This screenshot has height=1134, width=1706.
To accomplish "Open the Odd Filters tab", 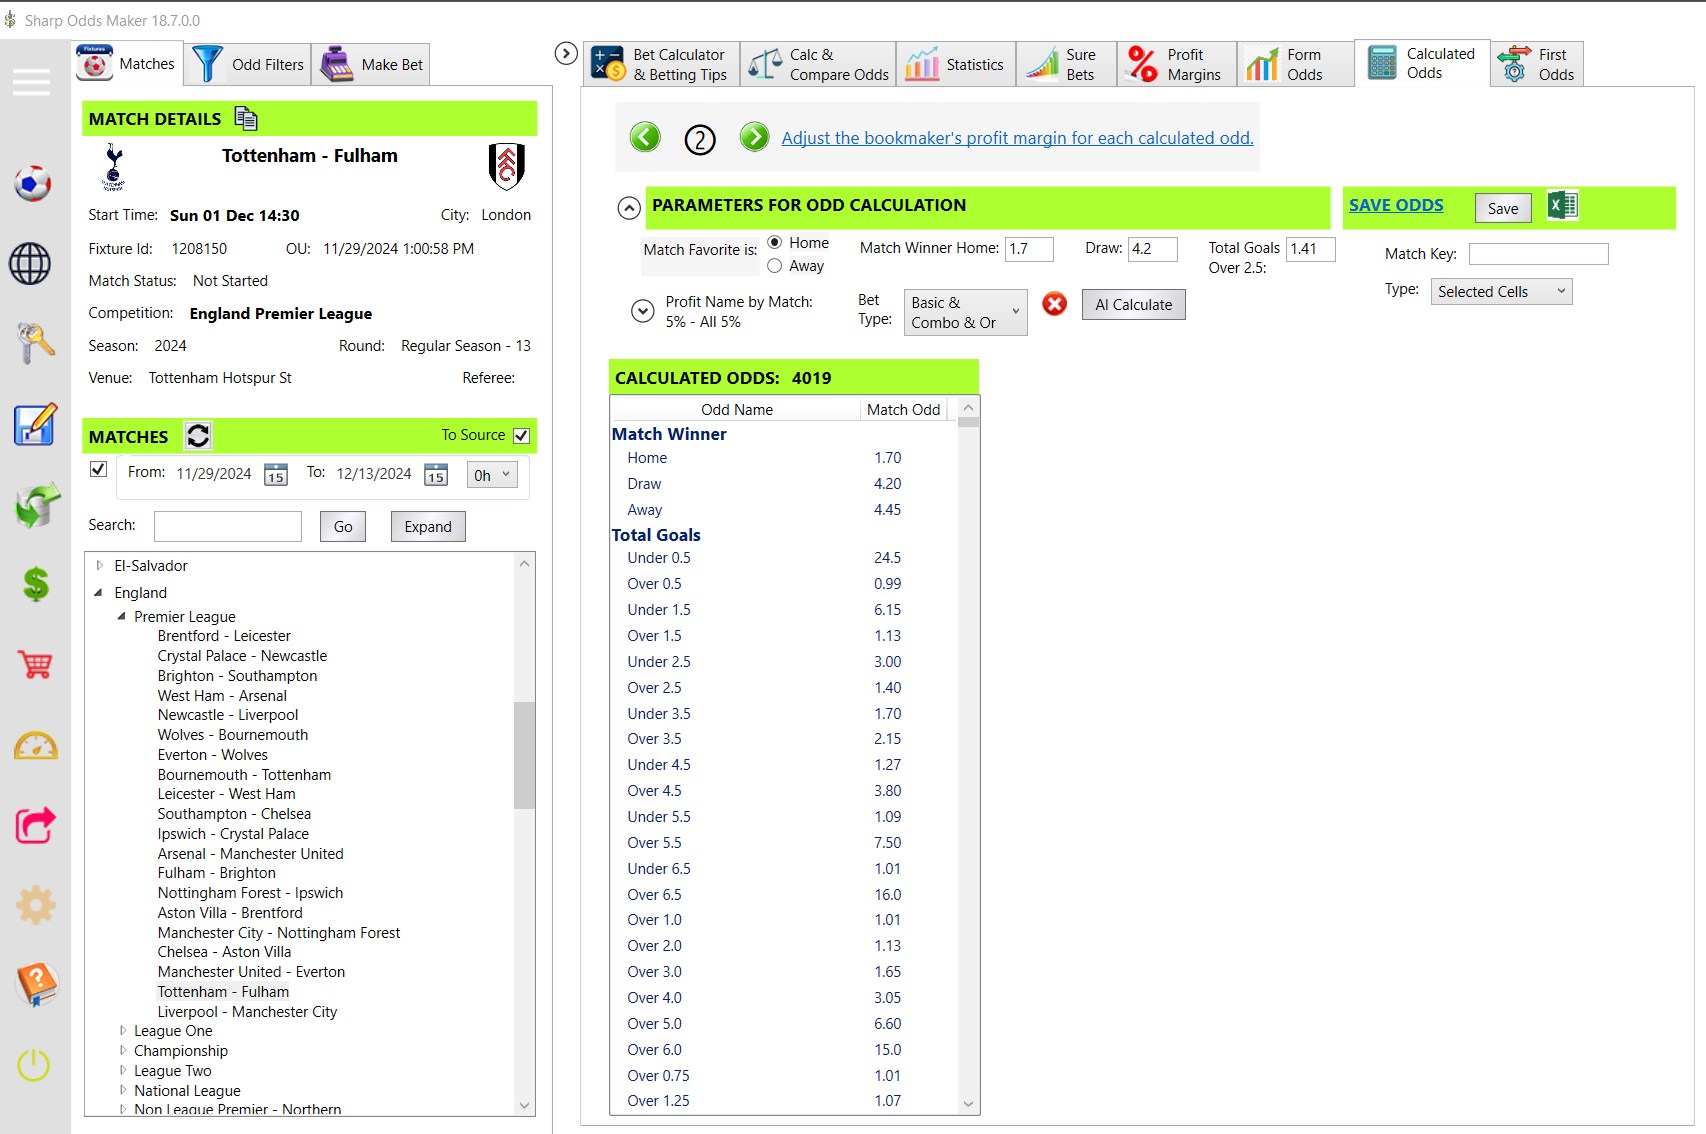I will pyautogui.click(x=247, y=64).
